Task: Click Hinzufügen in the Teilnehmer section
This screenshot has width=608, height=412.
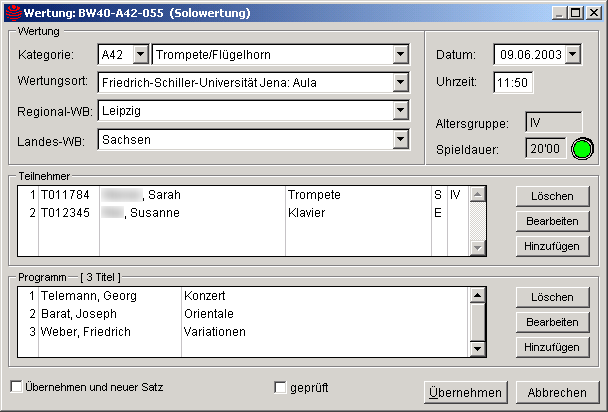Action: click(x=552, y=246)
